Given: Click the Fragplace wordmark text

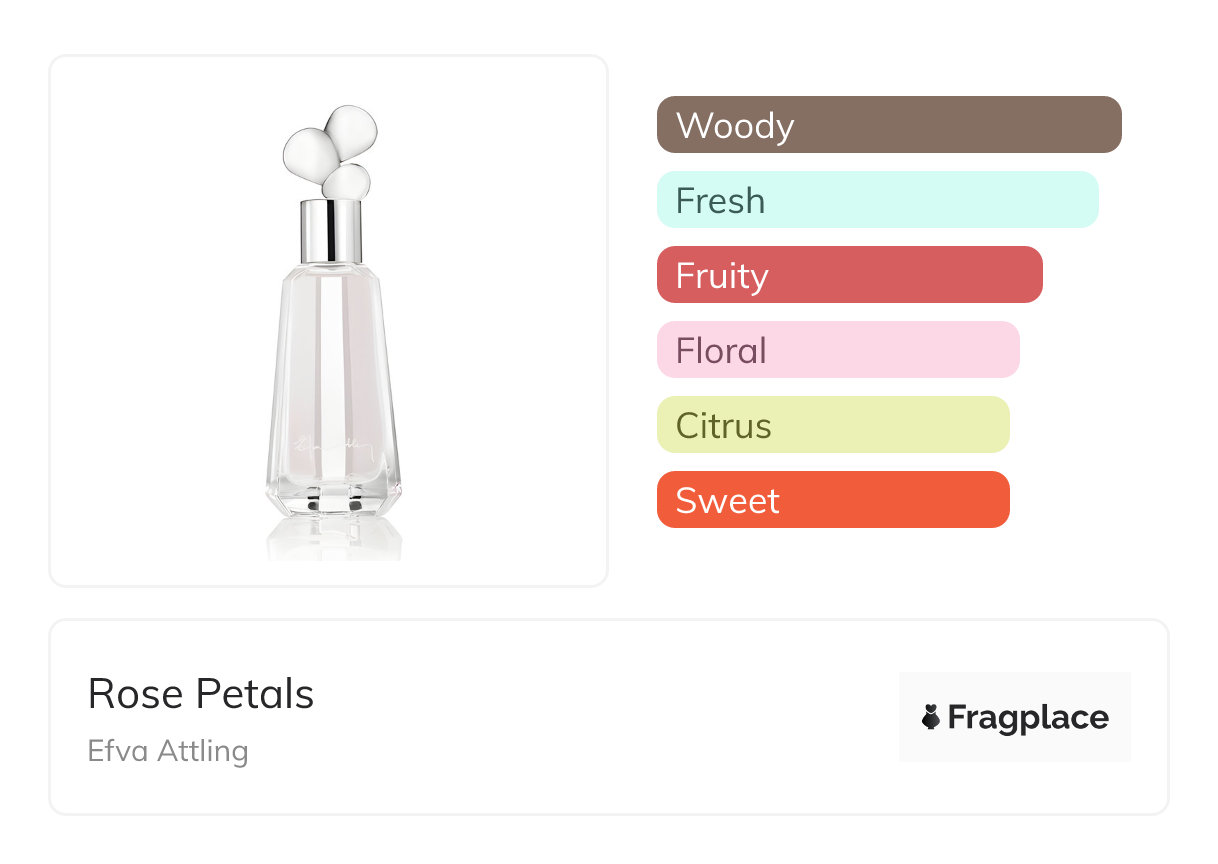Looking at the screenshot, I should point(1028,718).
